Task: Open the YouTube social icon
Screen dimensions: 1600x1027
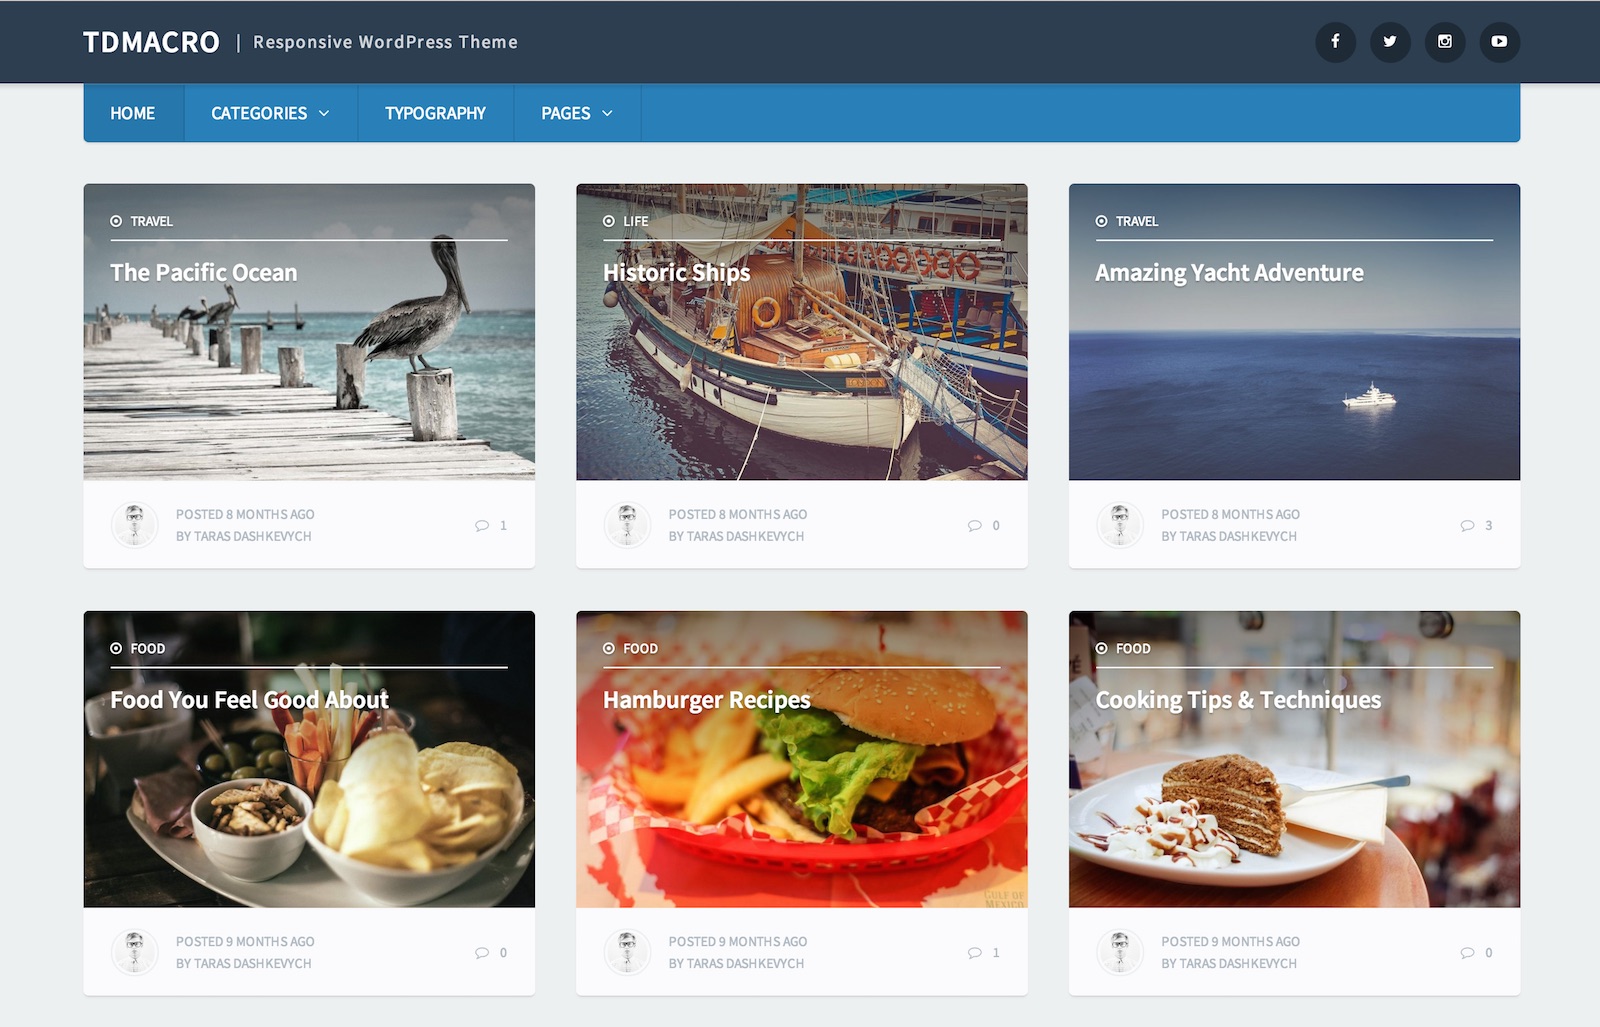Action: pyautogui.click(x=1499, y=42)
